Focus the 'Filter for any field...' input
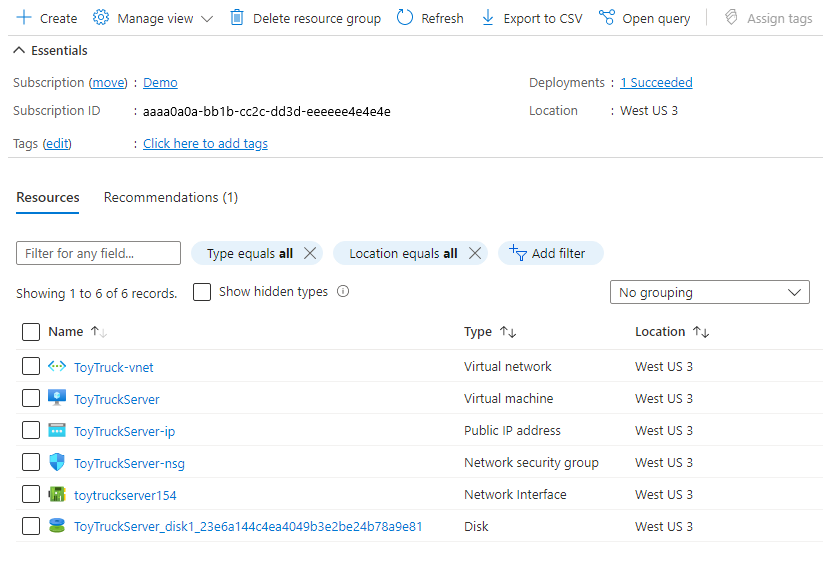Viewport: 823px width, 561px height. 98,253
